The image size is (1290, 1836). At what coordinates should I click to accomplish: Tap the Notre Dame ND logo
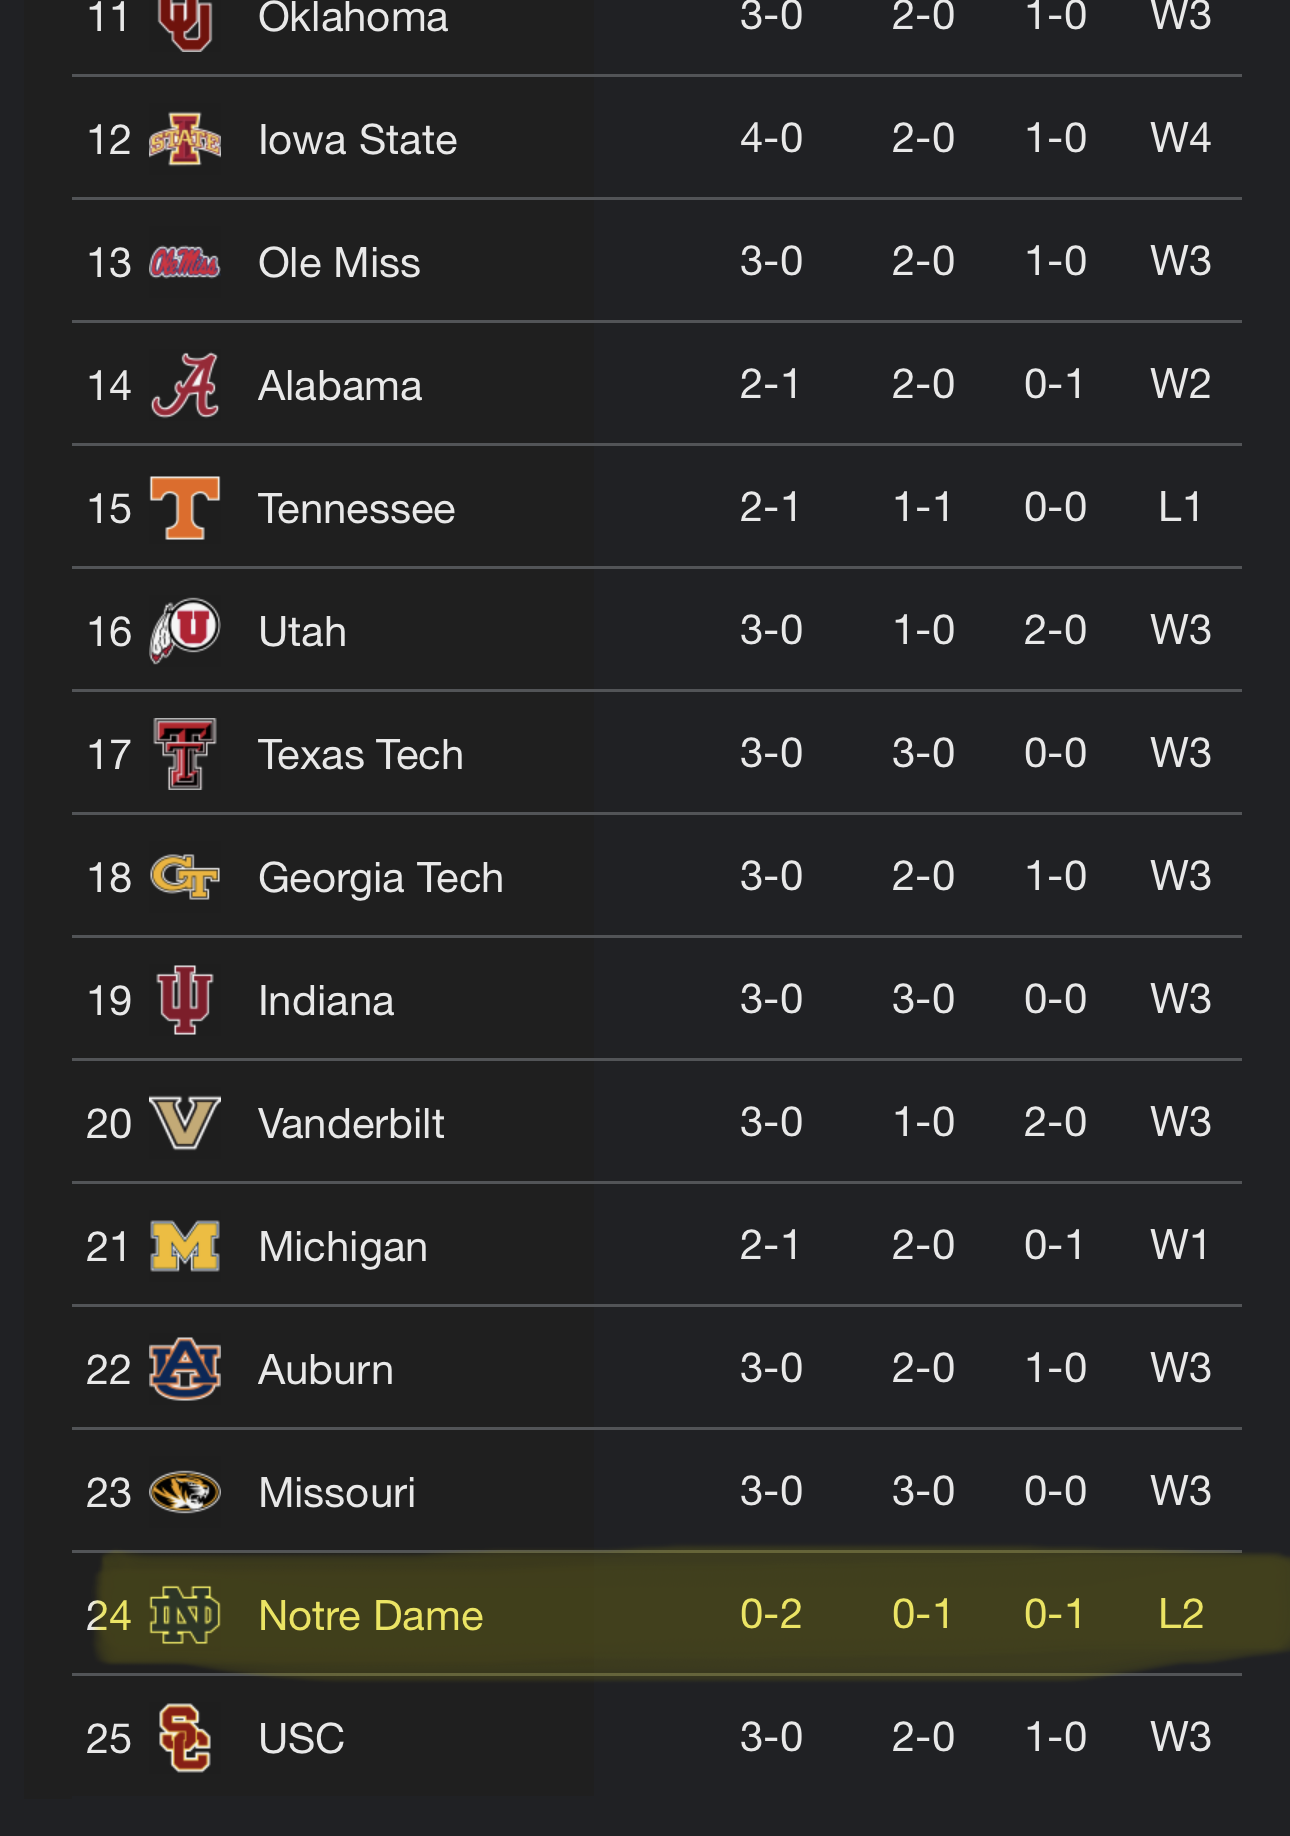pyautogui.click(x=185, y=1615)
